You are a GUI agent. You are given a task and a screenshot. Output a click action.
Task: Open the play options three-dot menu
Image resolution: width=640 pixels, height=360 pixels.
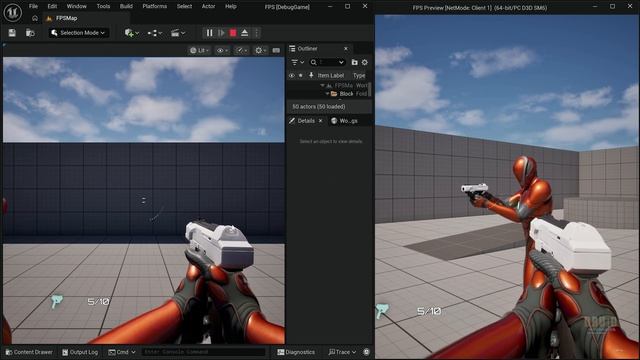257,33
